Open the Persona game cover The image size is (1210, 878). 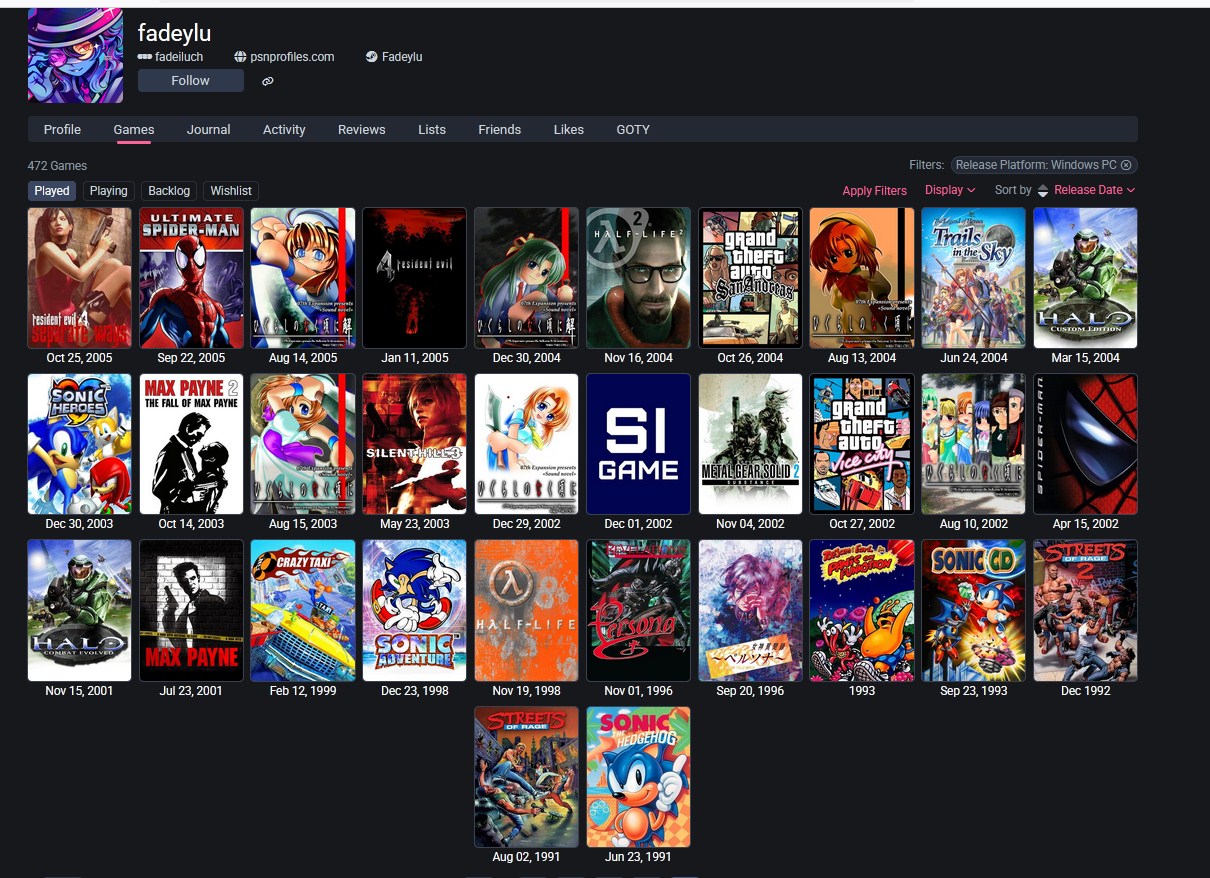click(x=638, y=611)
